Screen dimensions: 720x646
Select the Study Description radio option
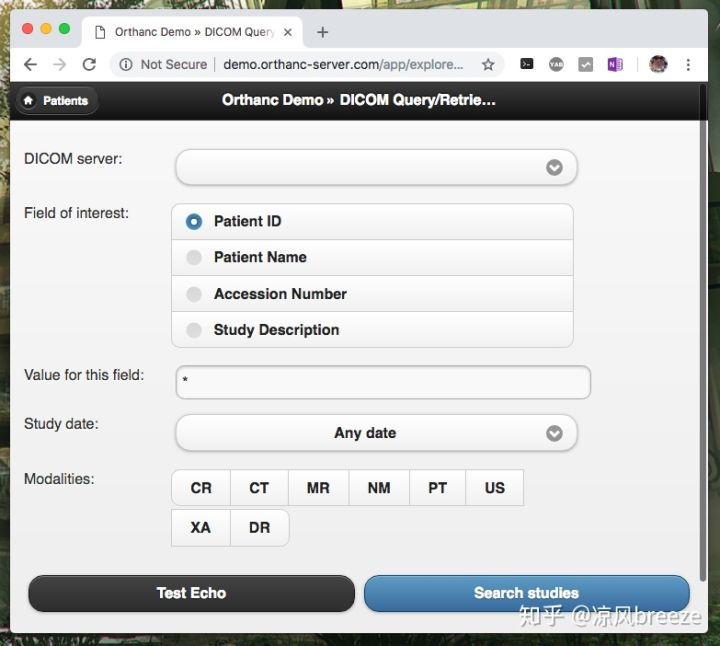click(372, 330)
